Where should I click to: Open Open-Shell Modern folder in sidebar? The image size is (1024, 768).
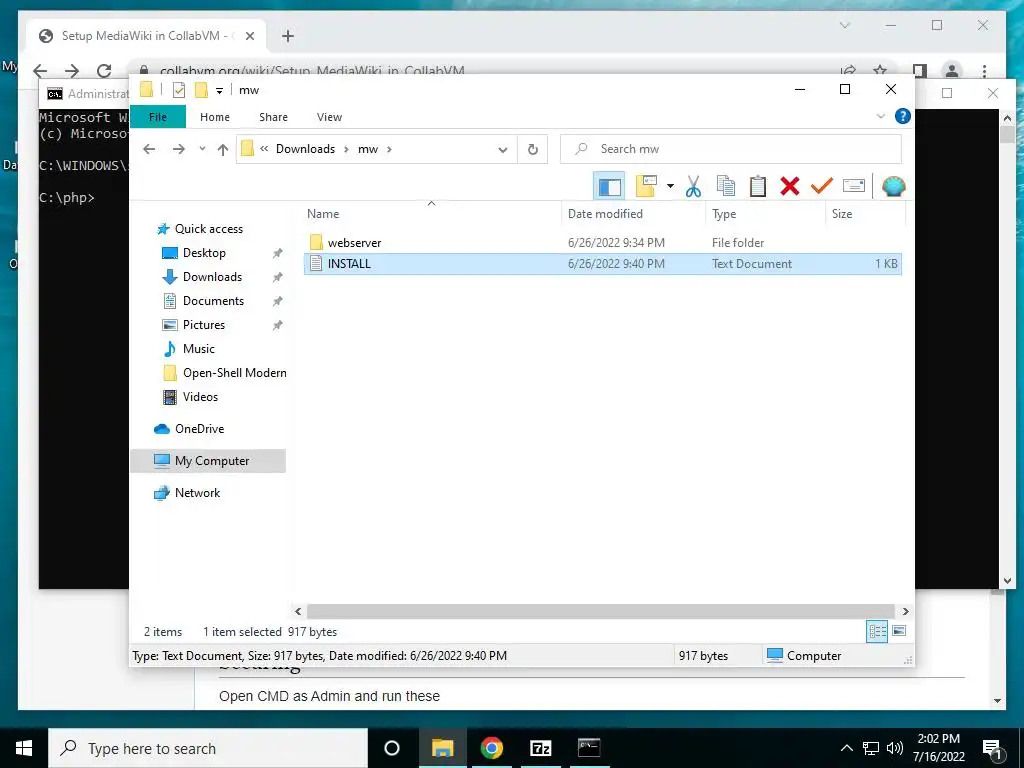(x=234, y=373)
